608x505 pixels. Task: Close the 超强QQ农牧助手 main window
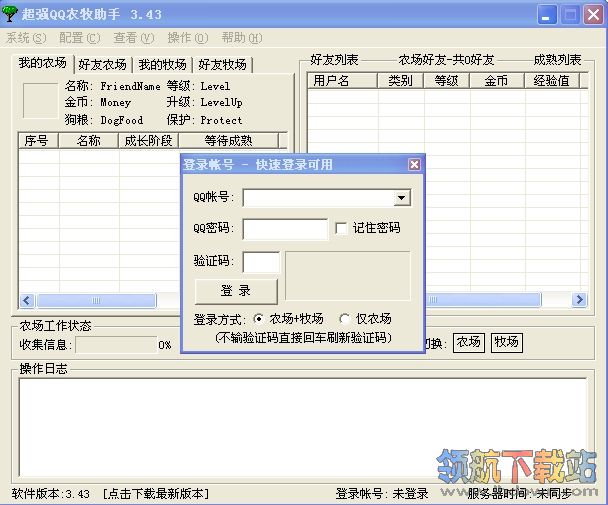click(594, 15)
